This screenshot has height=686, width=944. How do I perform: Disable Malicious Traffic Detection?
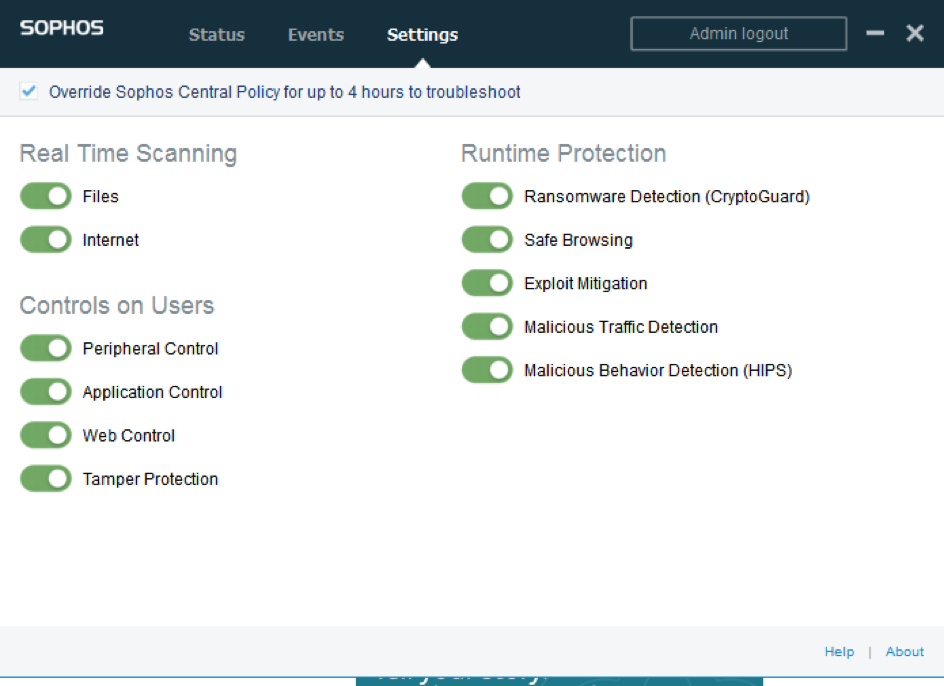point(487,327)
